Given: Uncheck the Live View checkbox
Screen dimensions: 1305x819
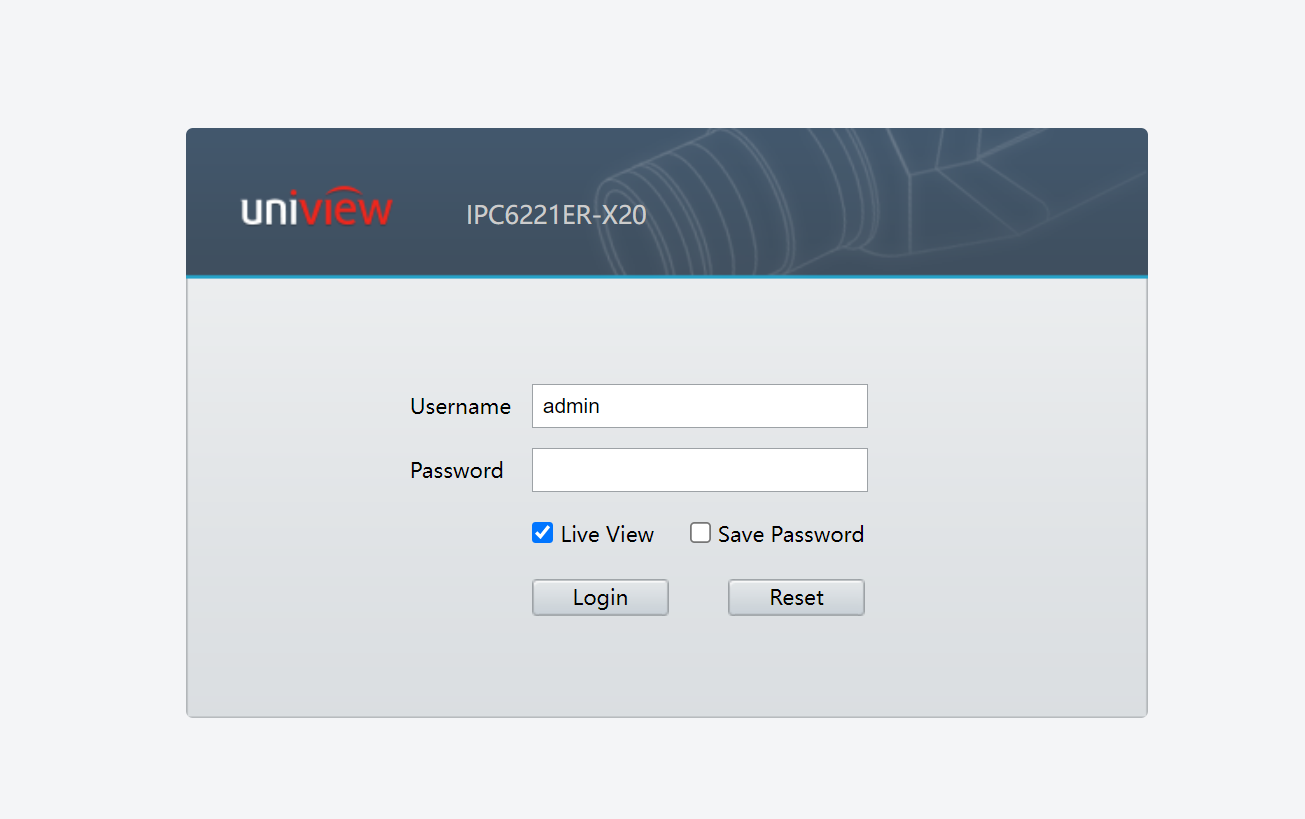Looking at the screenshot, I should tap(542, 533).
